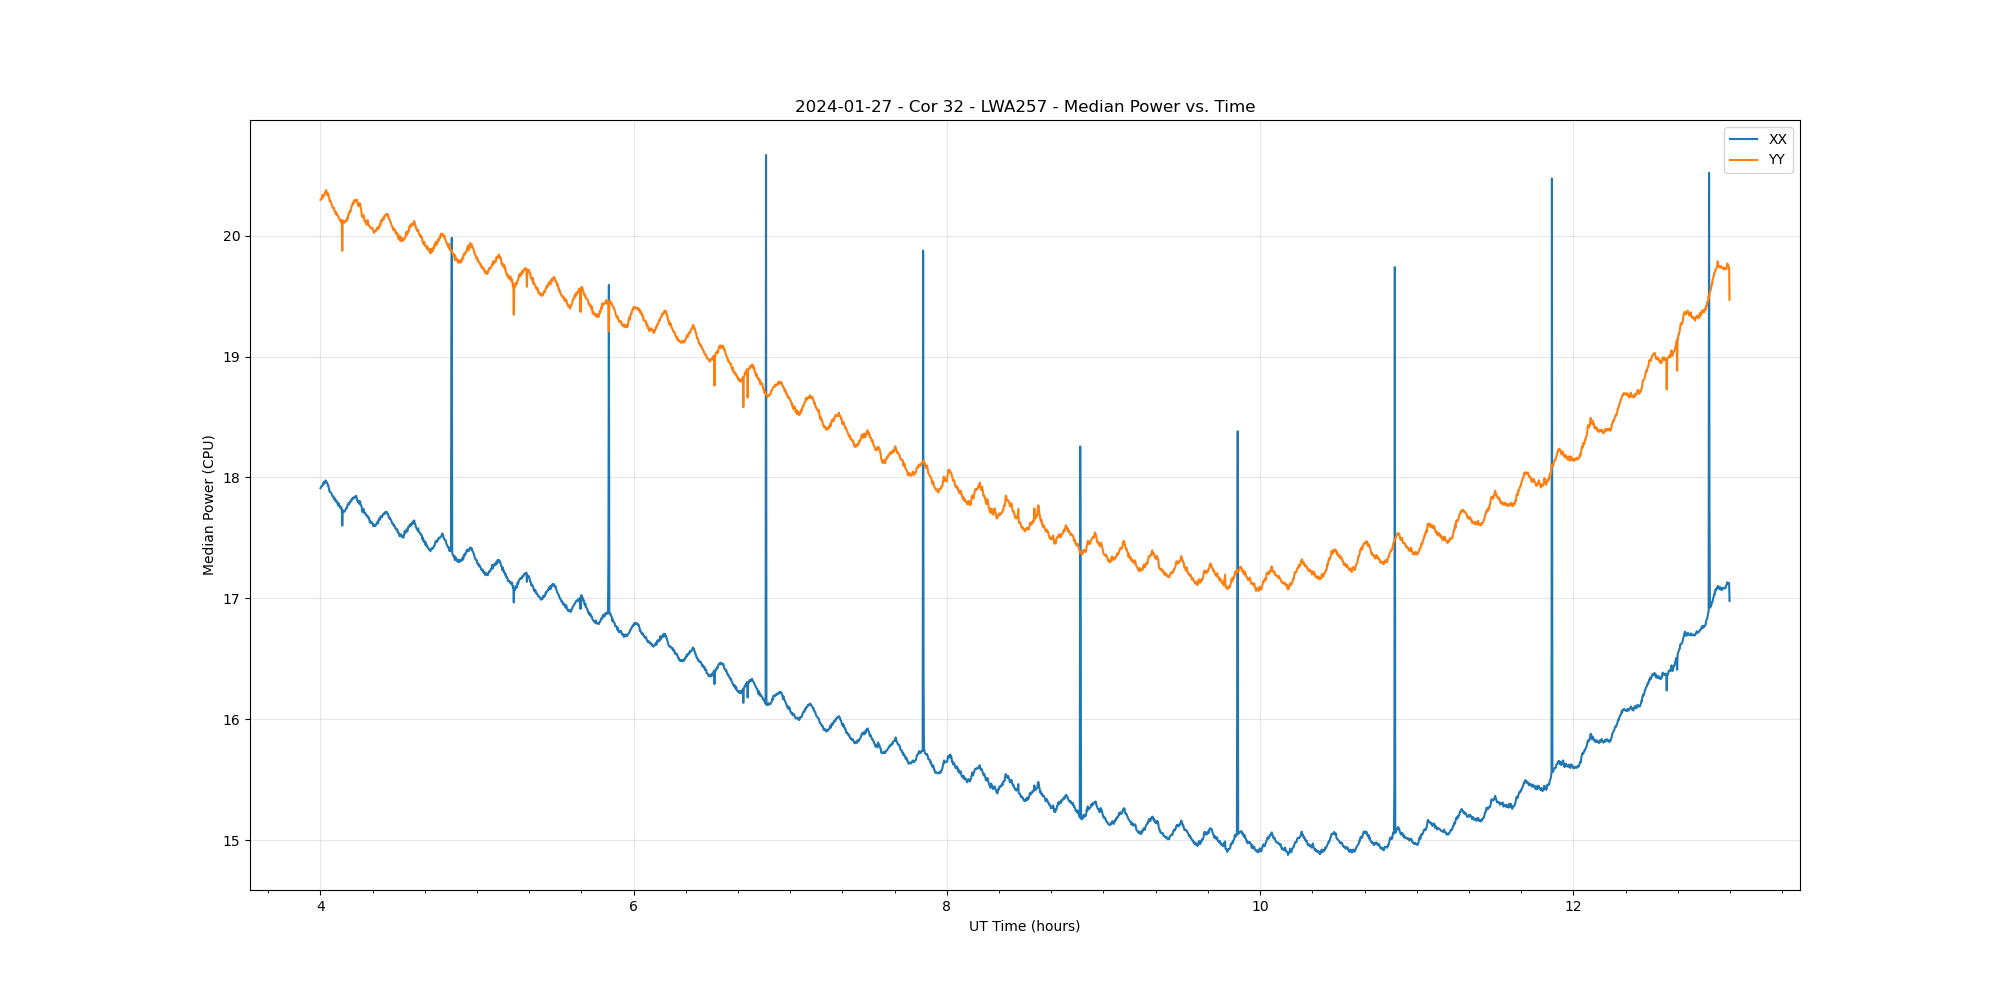This screenshot has width=2000, height=1000.
Task: Click y-axis tick label 19
Action: pyautogui.click(x=232, y=357)
